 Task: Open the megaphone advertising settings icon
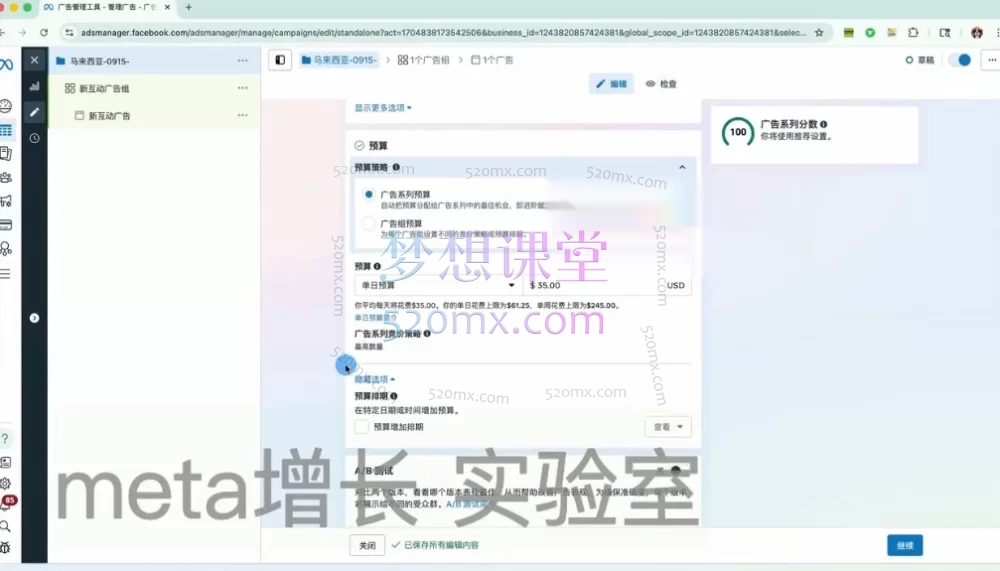(x=6, y=201)
